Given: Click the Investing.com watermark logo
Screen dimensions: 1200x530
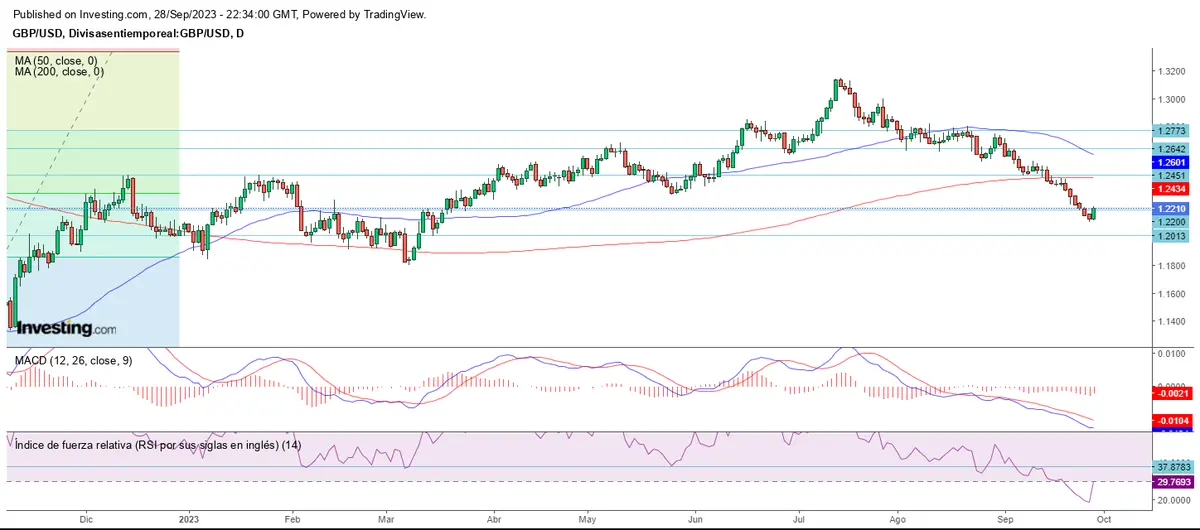Looking at the screenshot, I should coord(69,328).
